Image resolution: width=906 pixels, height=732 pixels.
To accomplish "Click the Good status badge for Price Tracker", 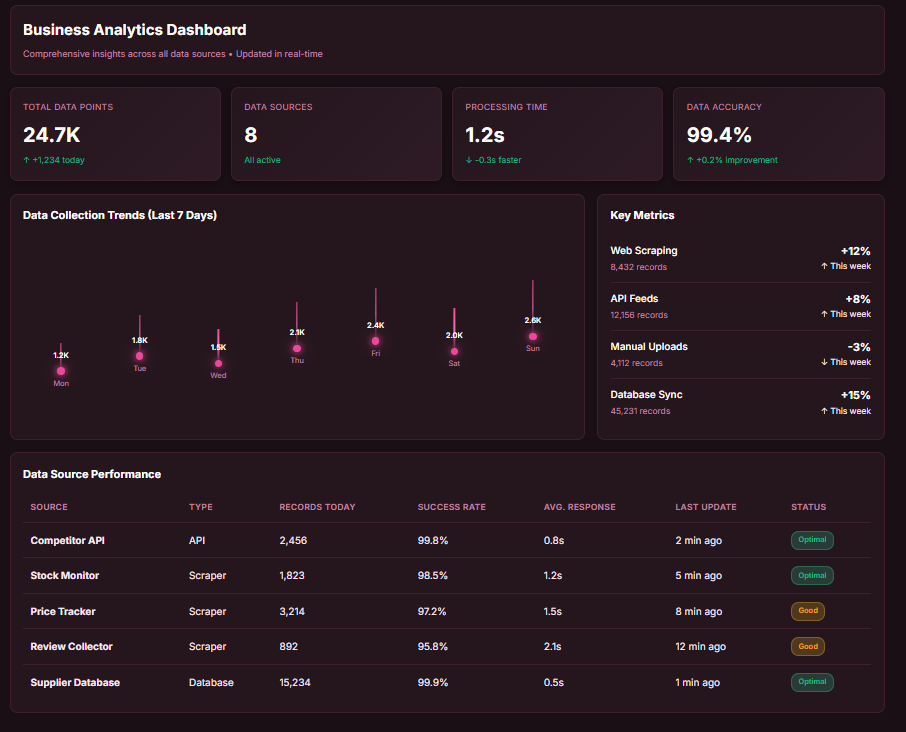I will point(808,611).
